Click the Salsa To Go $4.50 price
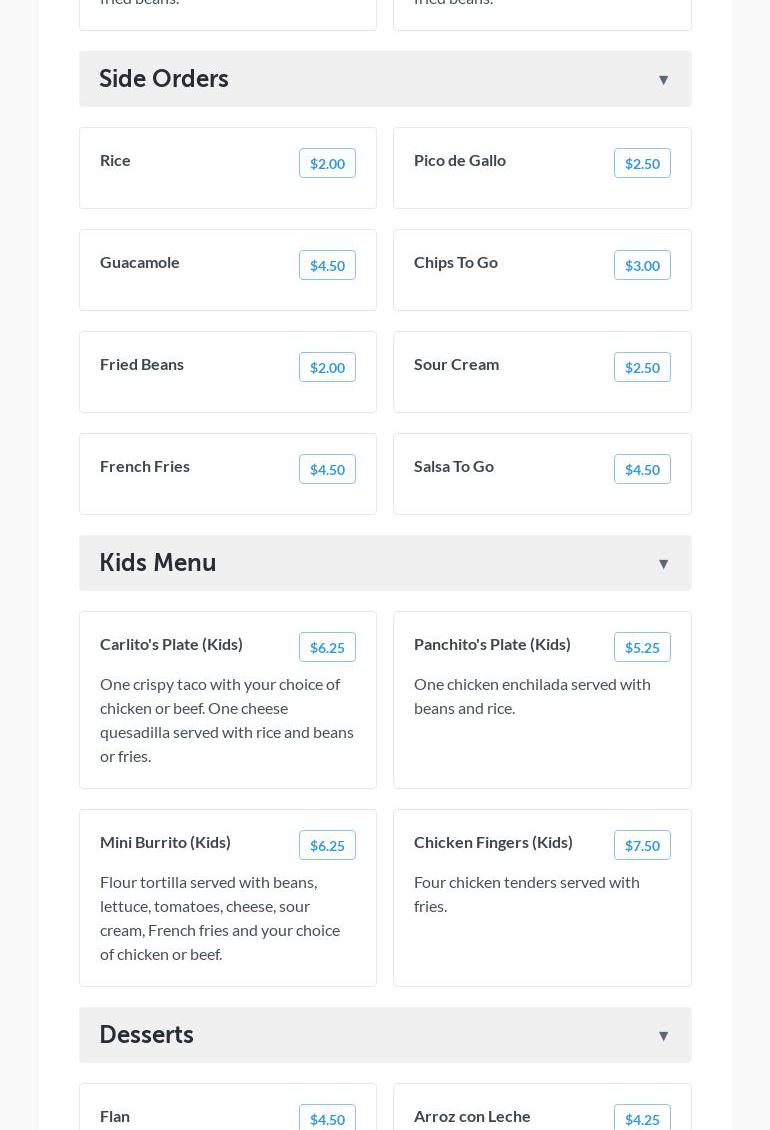The width and height of the screenshot is (770, 1130). coord(642,470)
